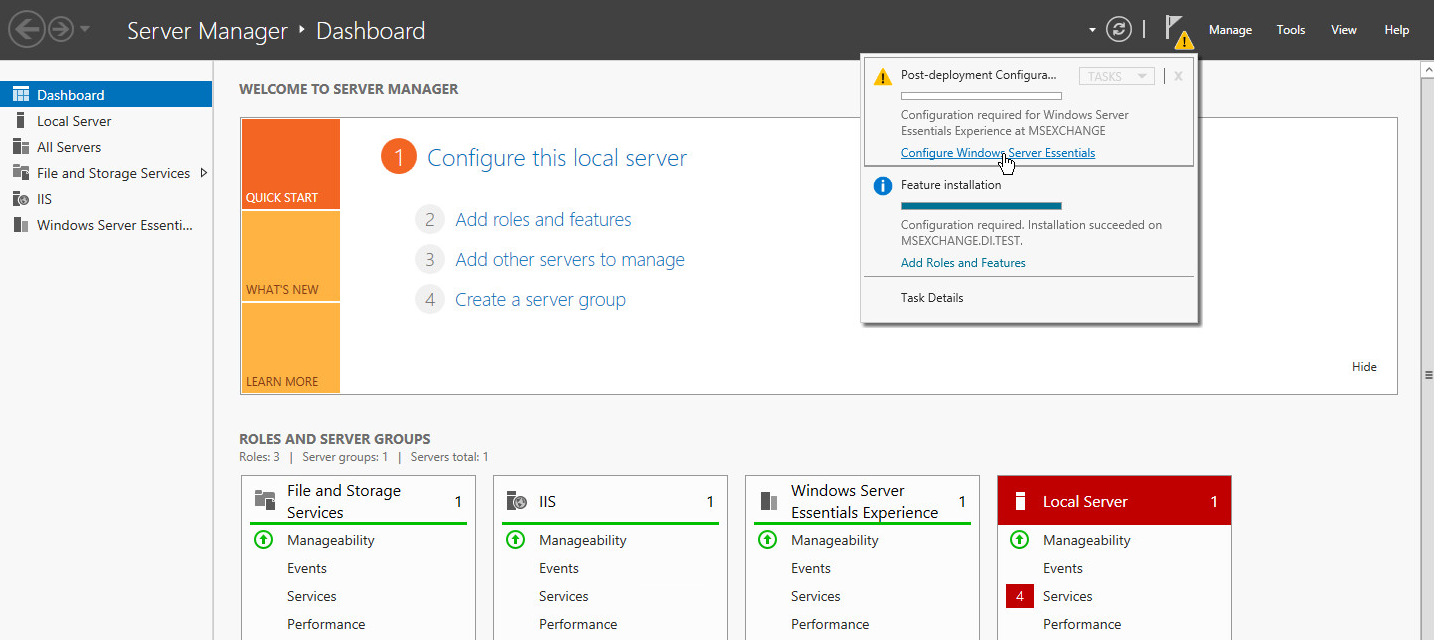Select the QUICK START tile

(x=290, y=164)
